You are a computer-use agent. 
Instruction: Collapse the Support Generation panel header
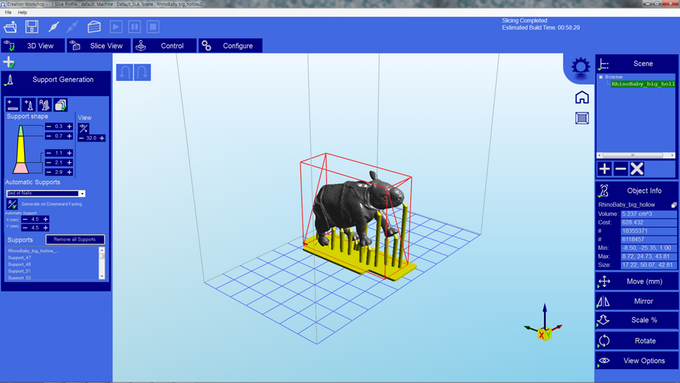[56, 80]
